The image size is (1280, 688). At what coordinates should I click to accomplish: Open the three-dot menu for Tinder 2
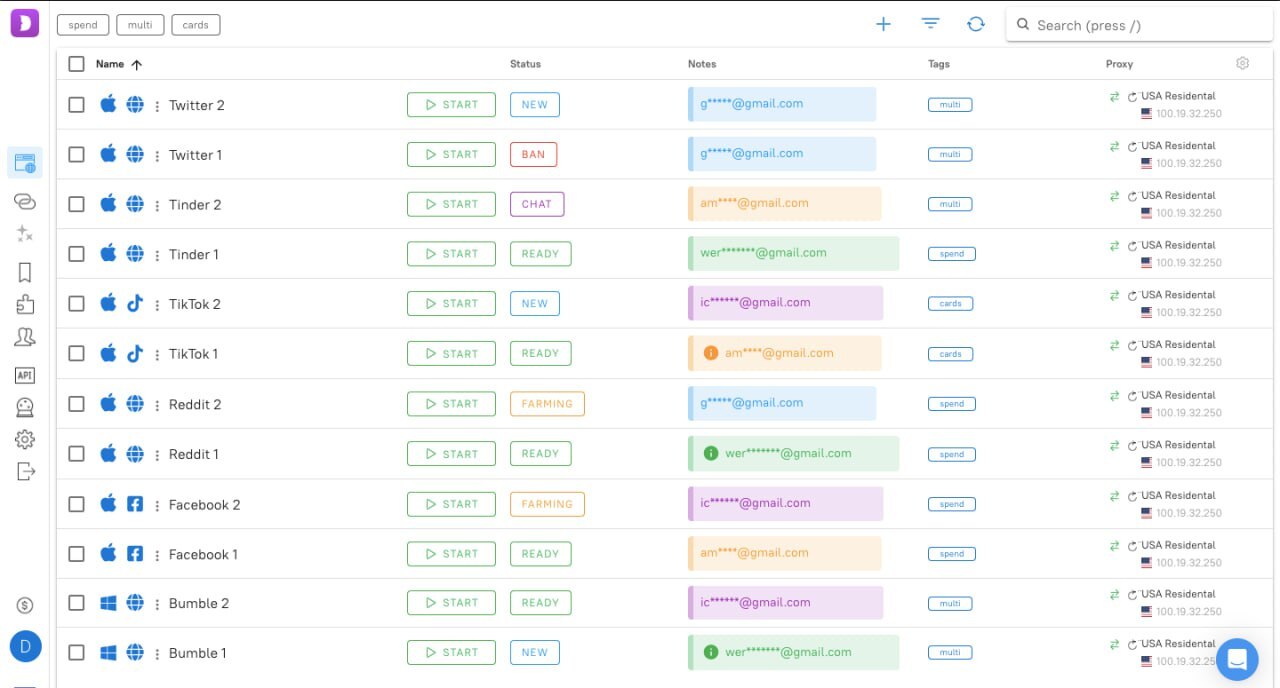coord(157,205)
